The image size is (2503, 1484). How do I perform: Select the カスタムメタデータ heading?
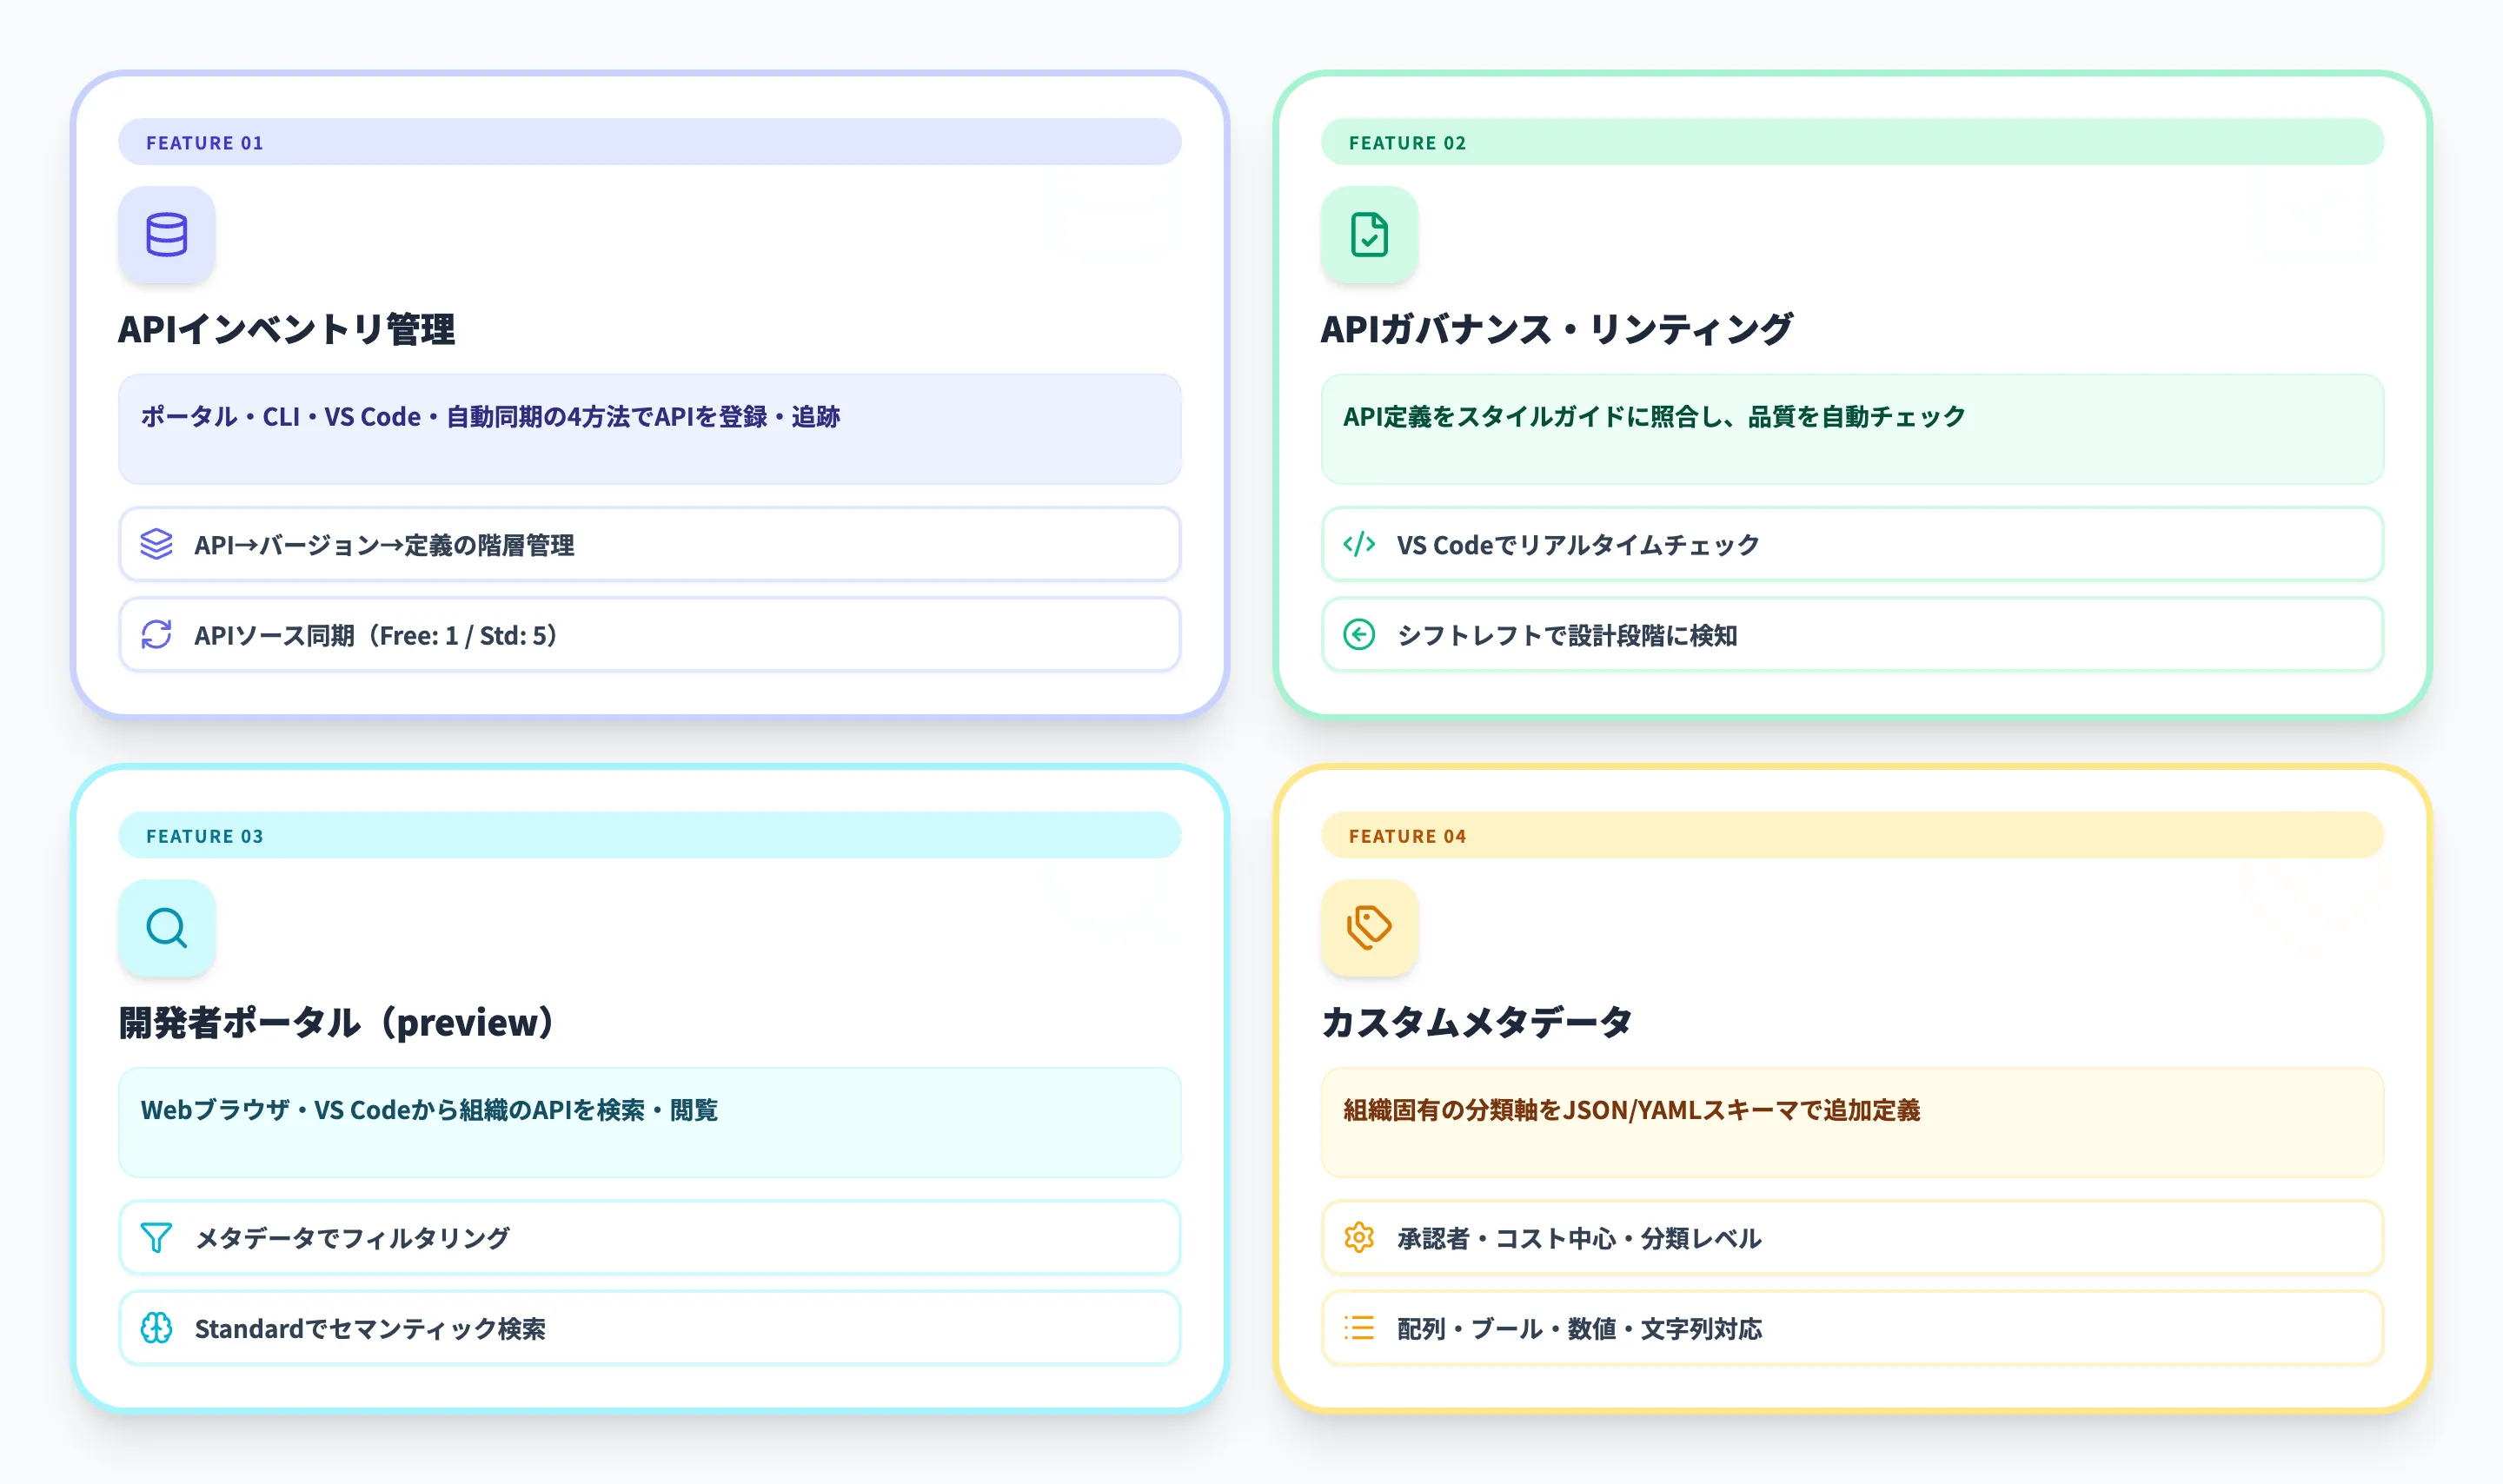(x=1477, y=1023)
